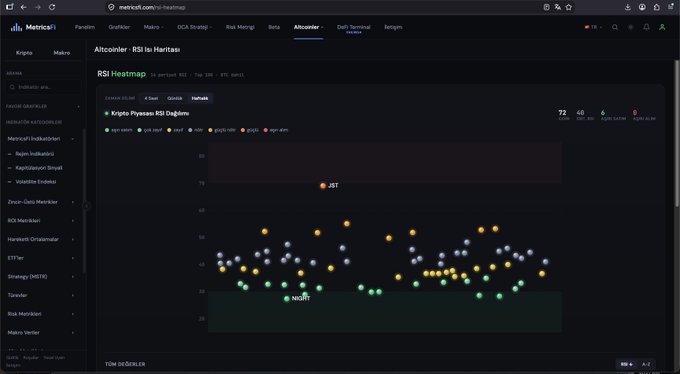Expand Risk Metrikleri category

(40, 314)
